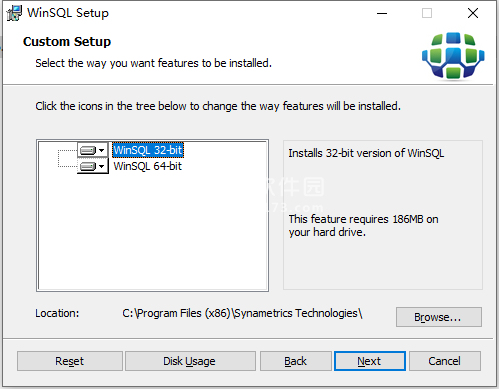Image resolution: width=499 pixels, height=389 pixels.
Task: Click the WinSQL globe logo
Action: click(453, 55)
